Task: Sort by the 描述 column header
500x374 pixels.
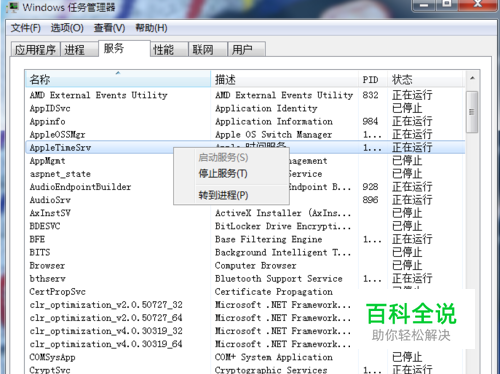Action: coord(285,79)
